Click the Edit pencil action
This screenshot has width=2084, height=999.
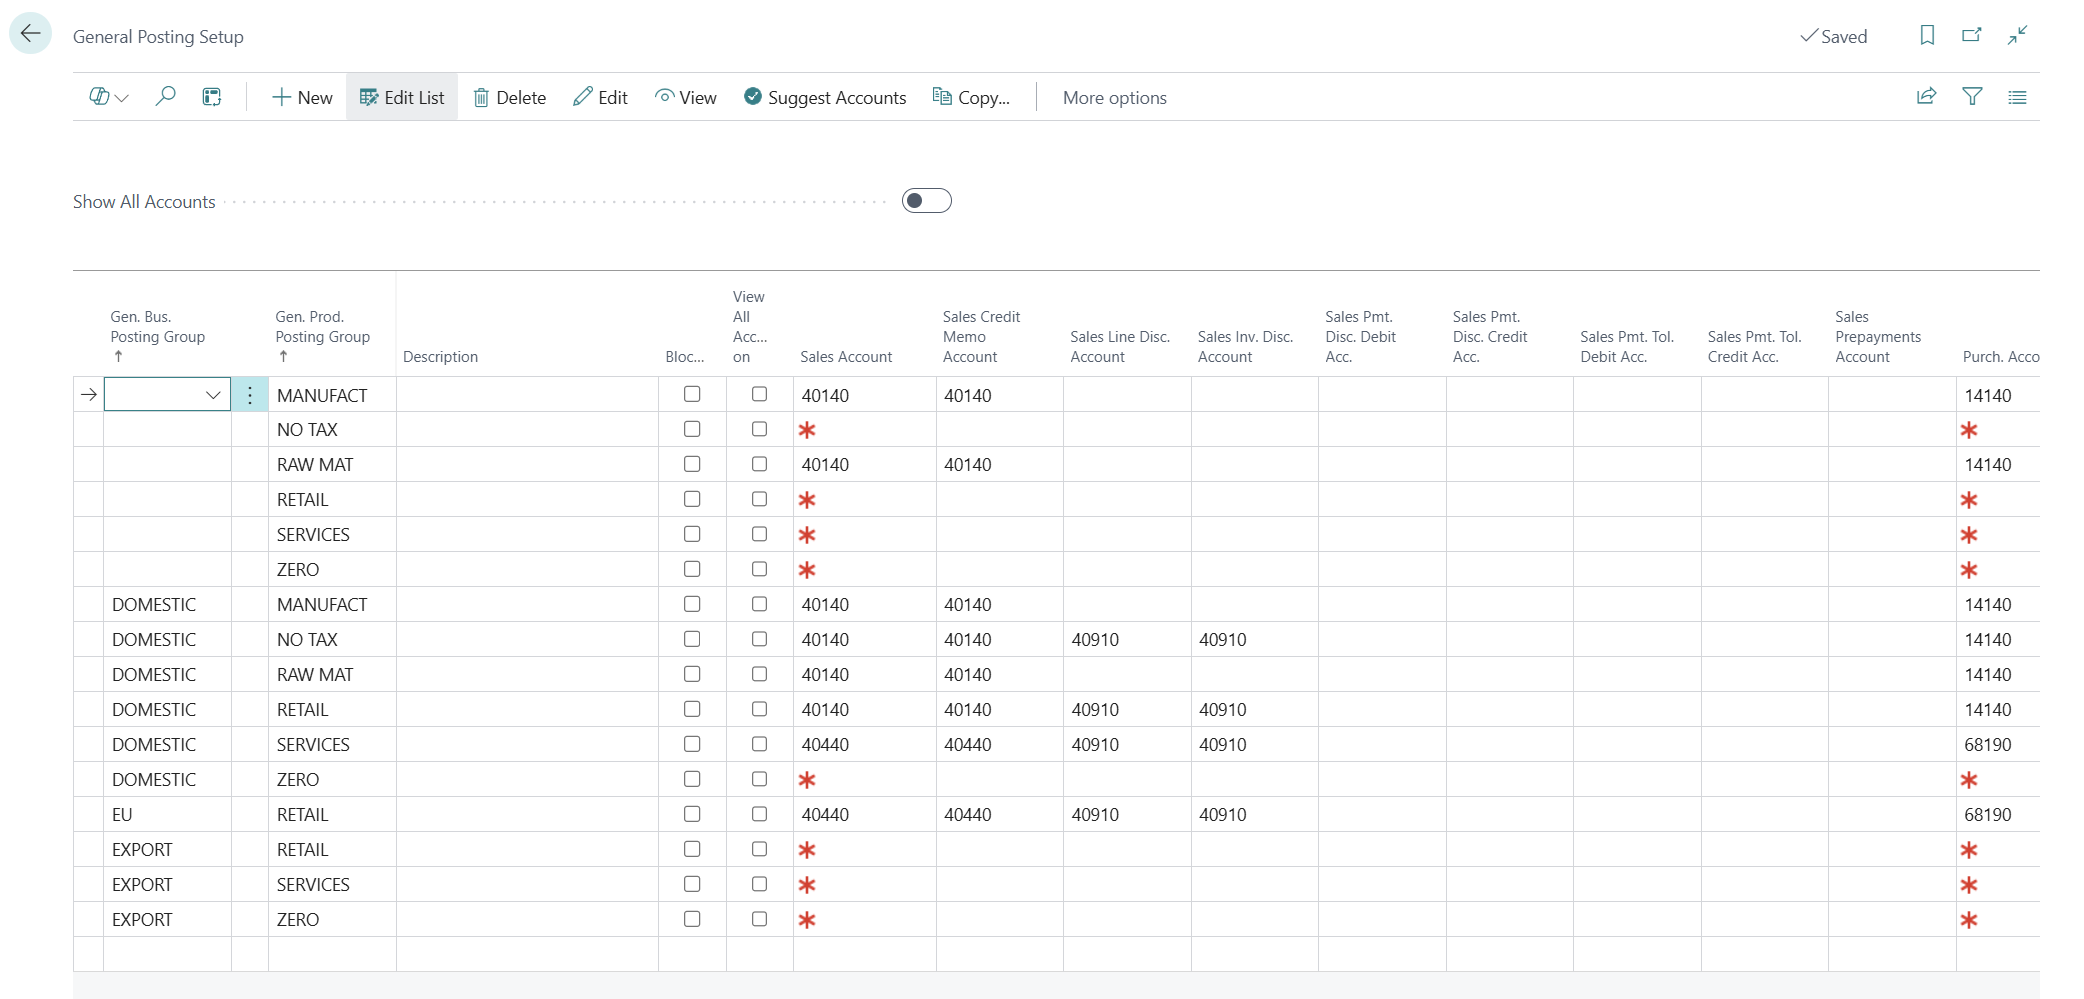click(x=600, y=97)
